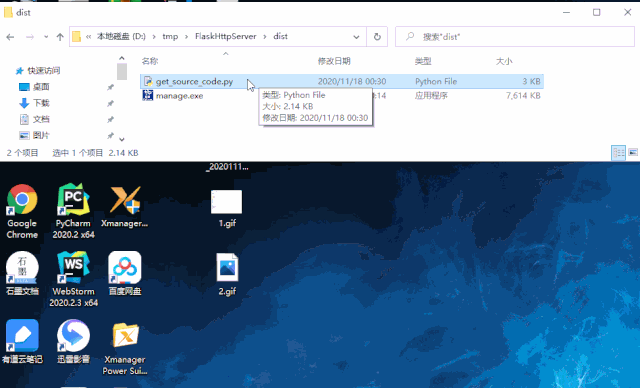Click navigation pane scroll up arrow
Screen dimensions: 640x388
[122, 58]
